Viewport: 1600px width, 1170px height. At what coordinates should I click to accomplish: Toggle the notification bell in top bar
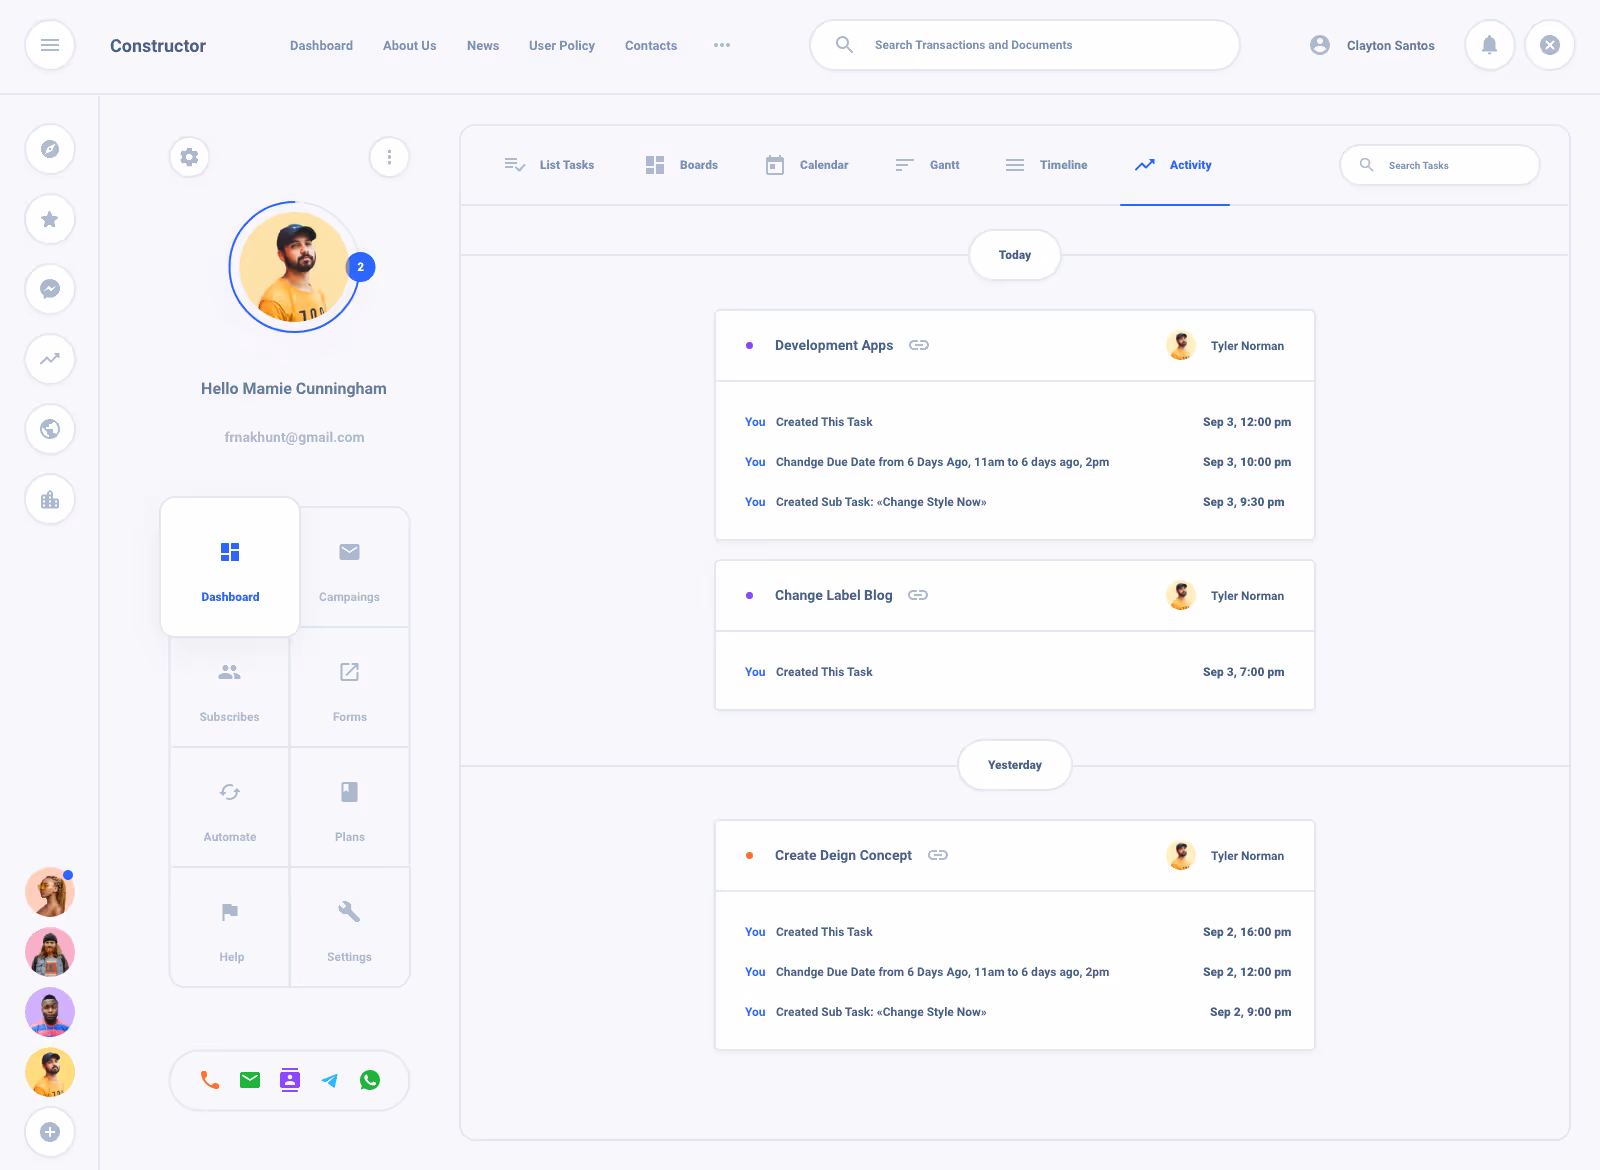point(1489,45)
